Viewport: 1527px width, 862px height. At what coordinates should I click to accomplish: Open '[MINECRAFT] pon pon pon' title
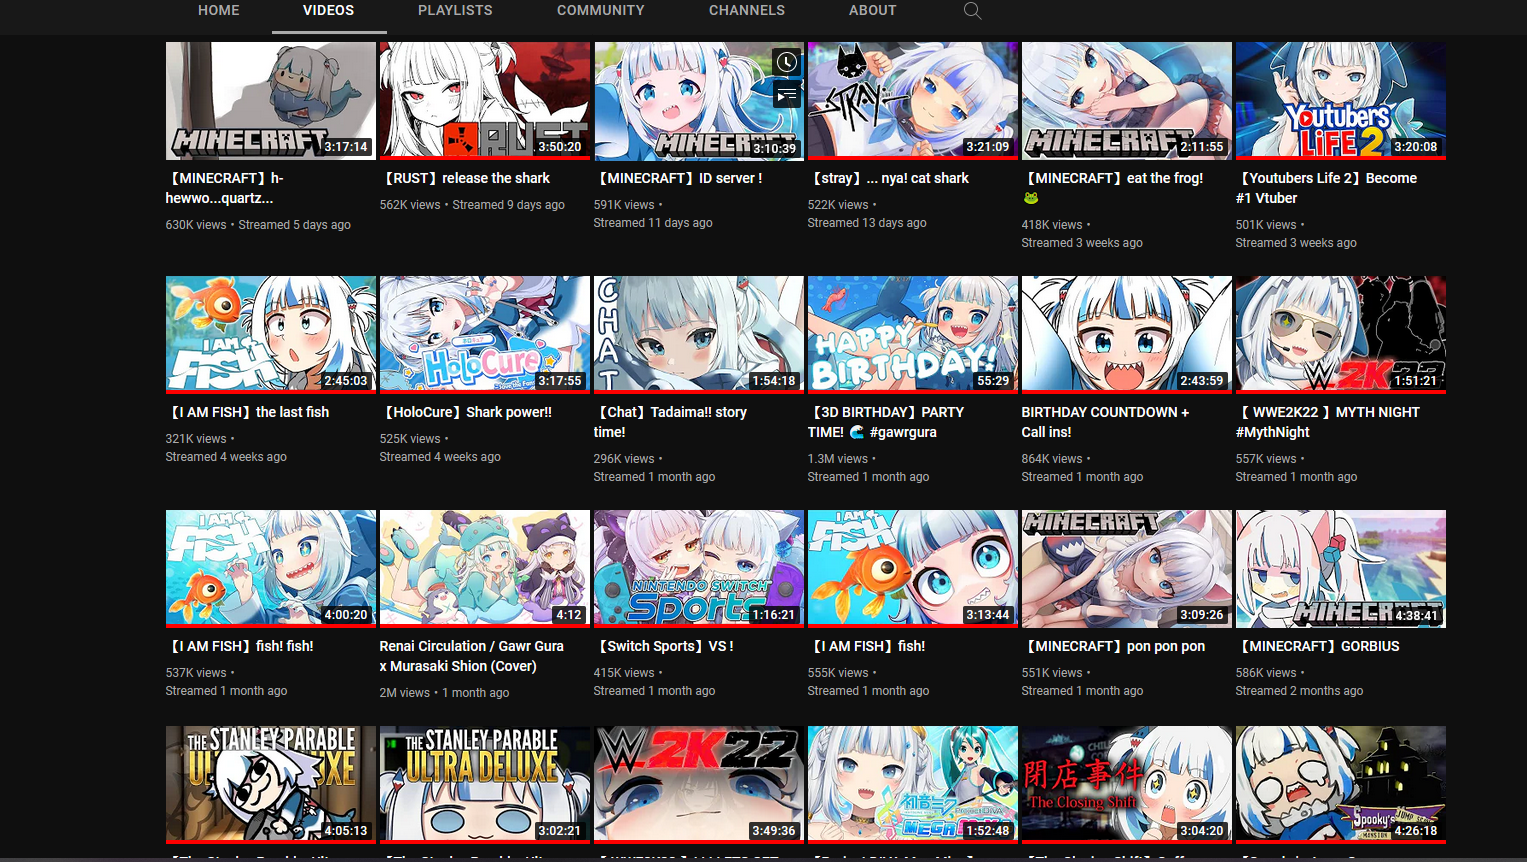[1113, 646]
